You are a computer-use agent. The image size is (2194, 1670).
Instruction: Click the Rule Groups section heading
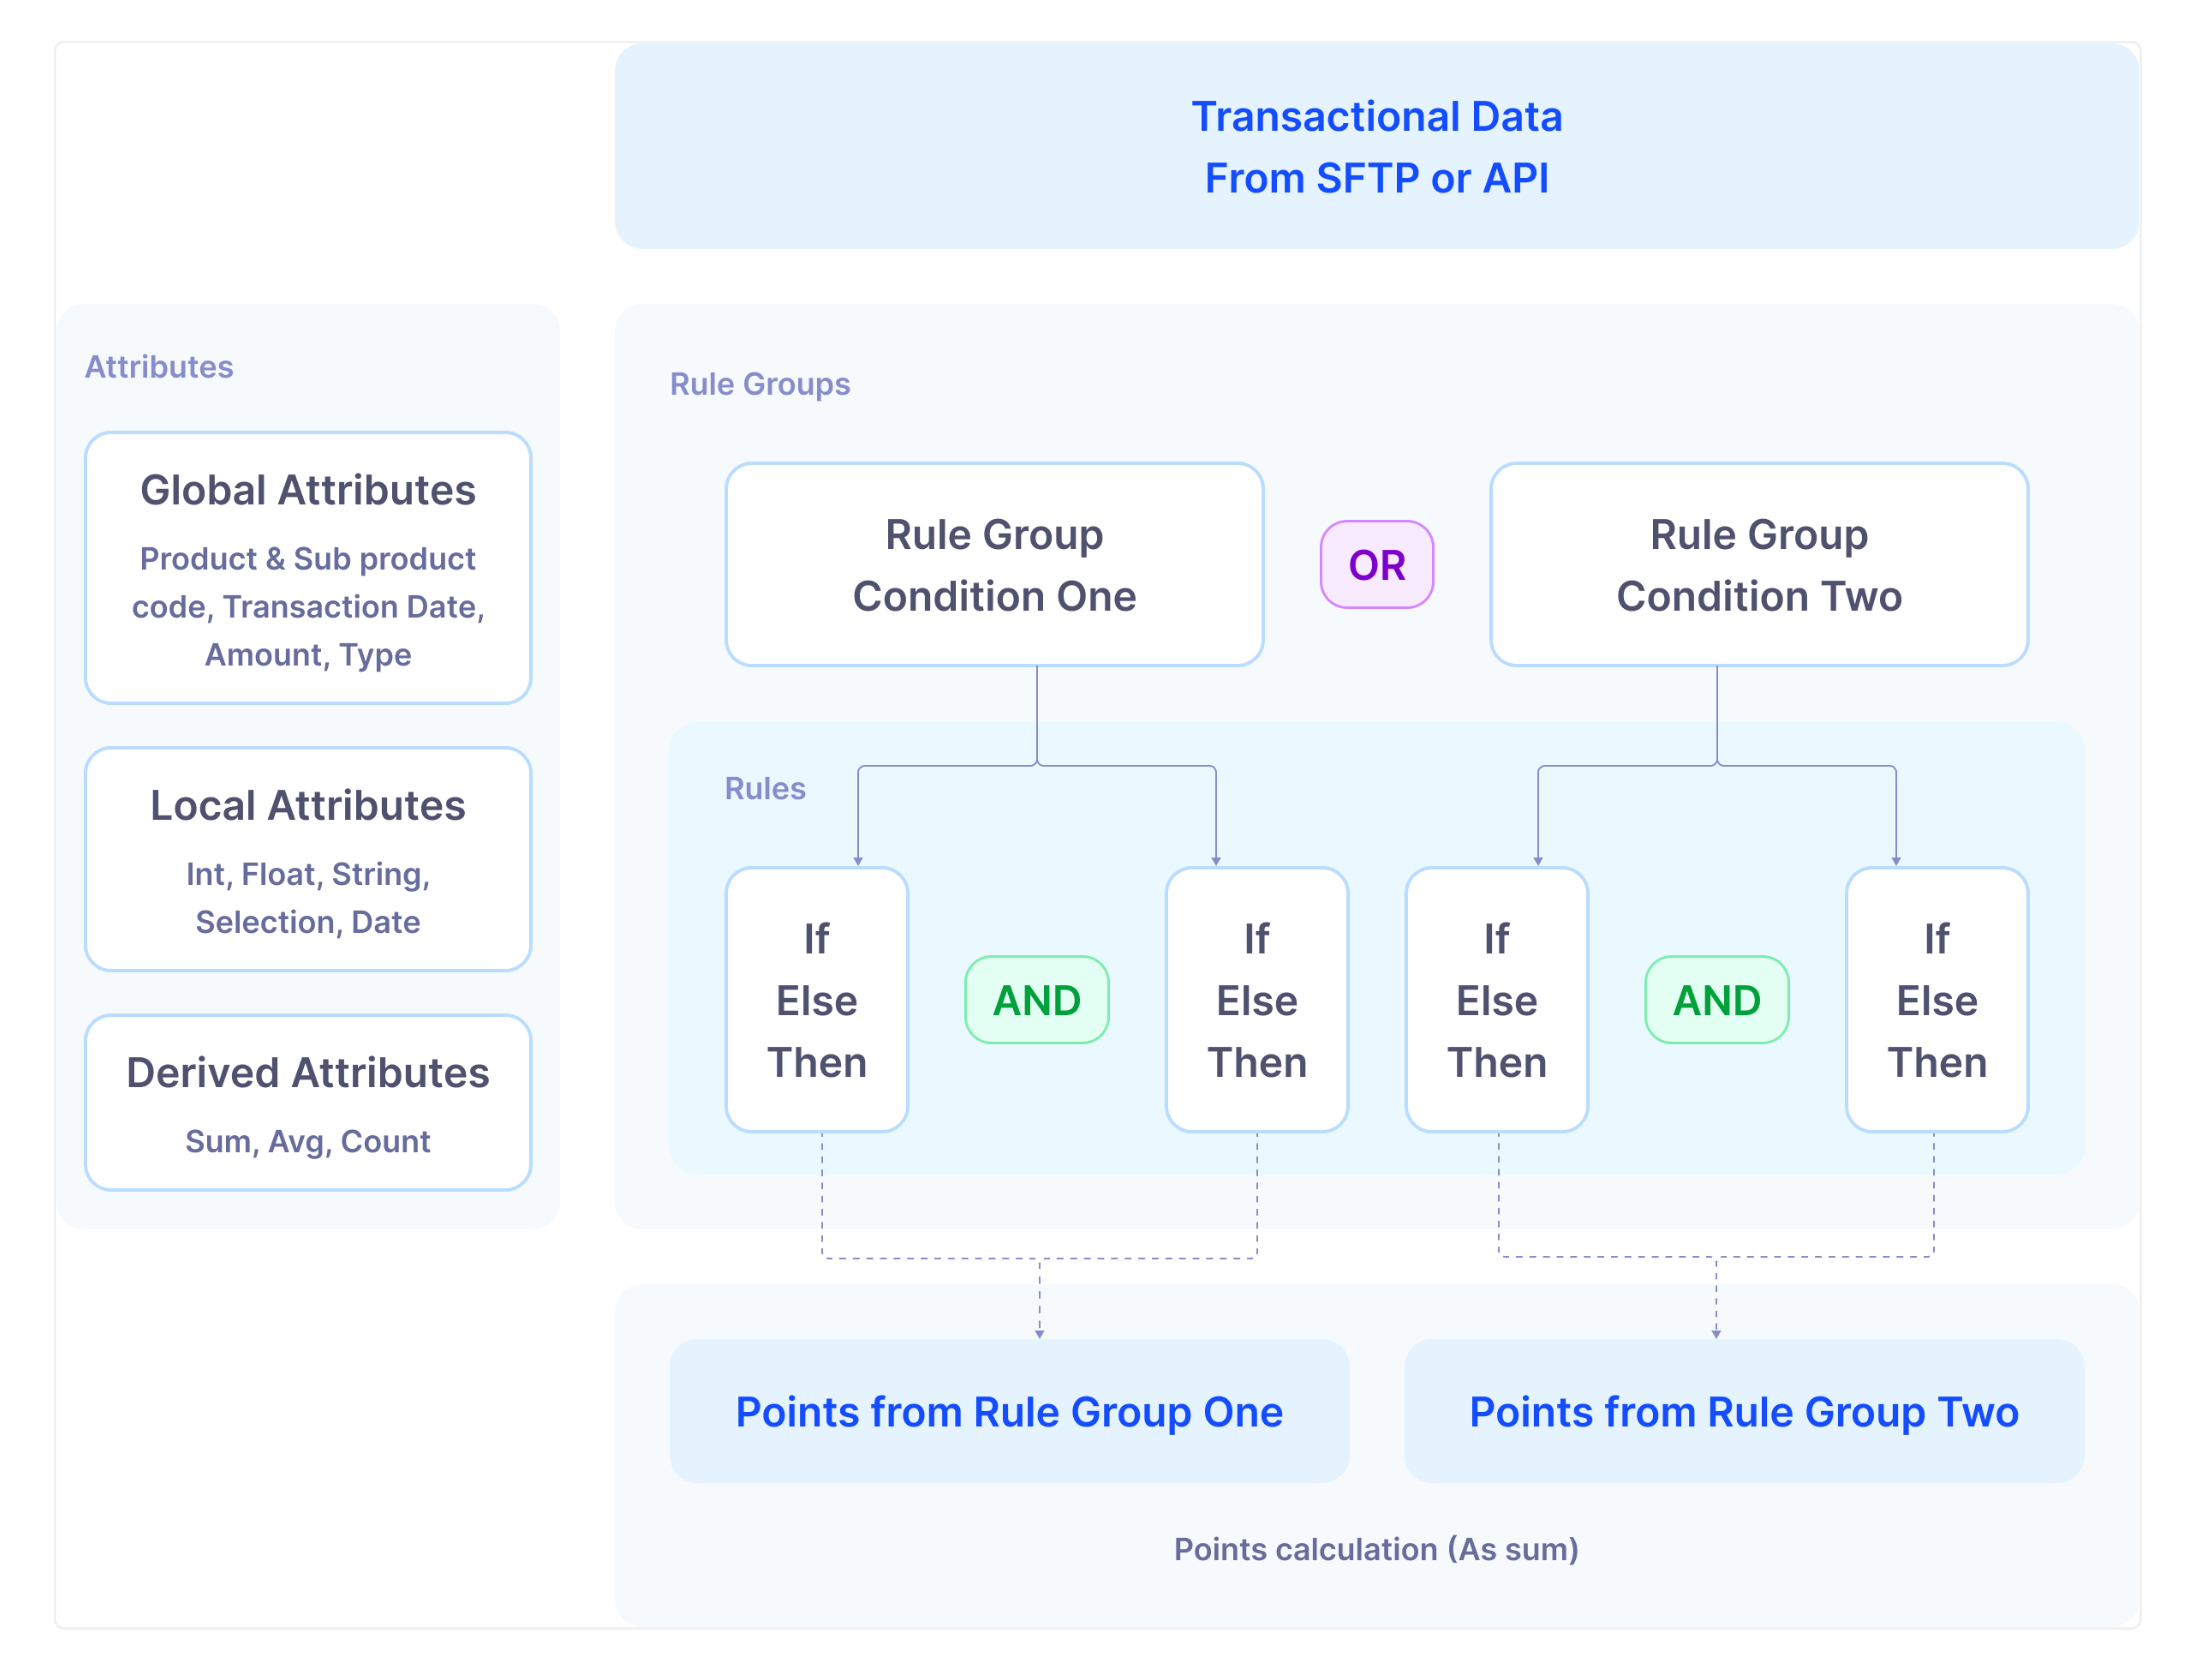tap(759, 384)
